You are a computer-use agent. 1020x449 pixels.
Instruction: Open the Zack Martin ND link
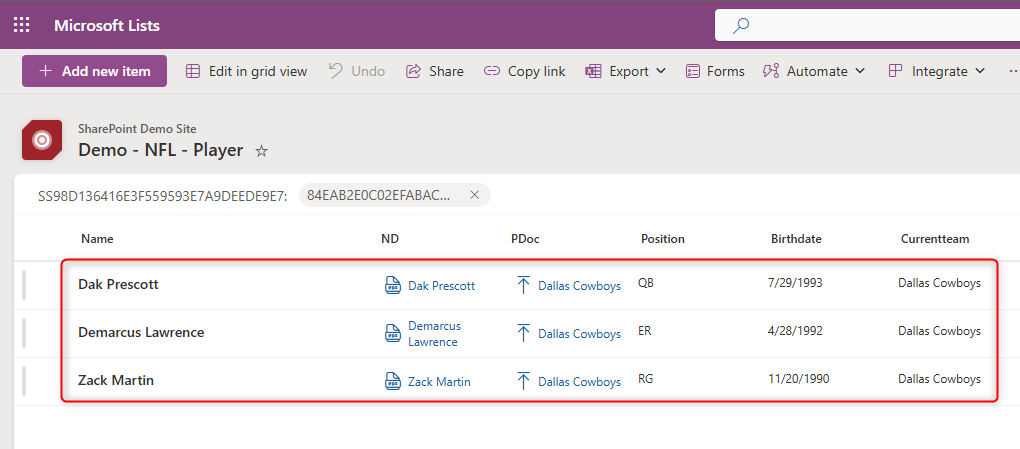439,381
